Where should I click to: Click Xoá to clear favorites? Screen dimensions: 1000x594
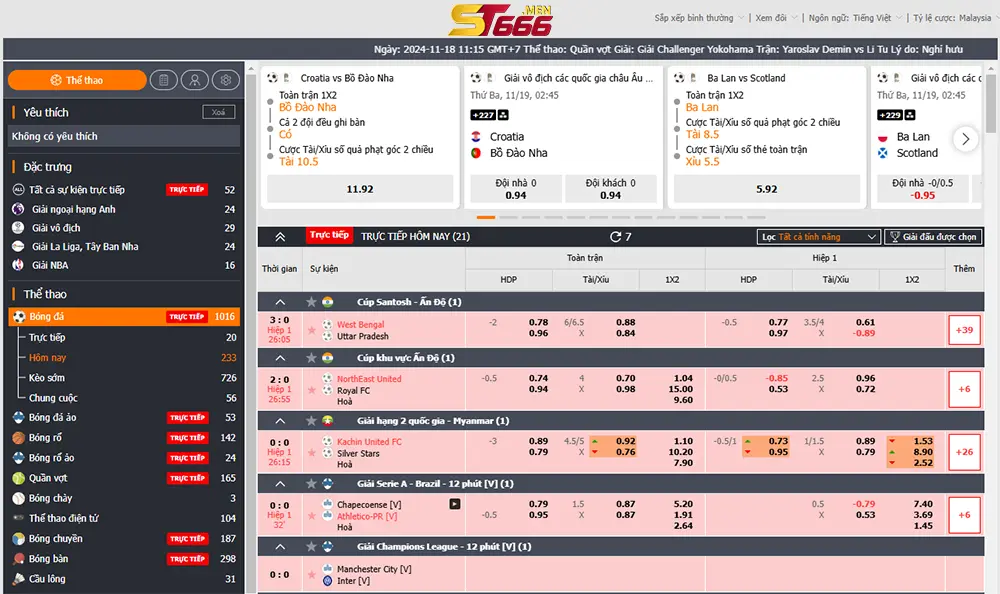click(219, 112)
